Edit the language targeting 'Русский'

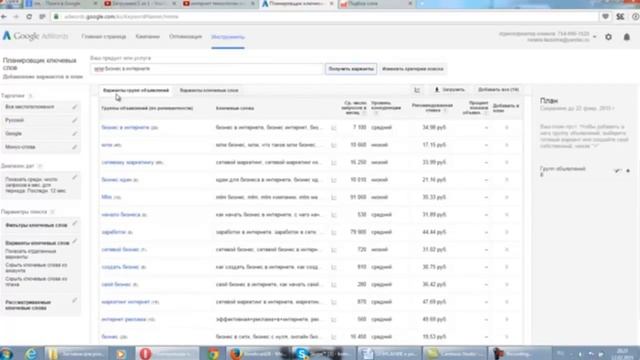pyautogui.click(x=74, y=120)
